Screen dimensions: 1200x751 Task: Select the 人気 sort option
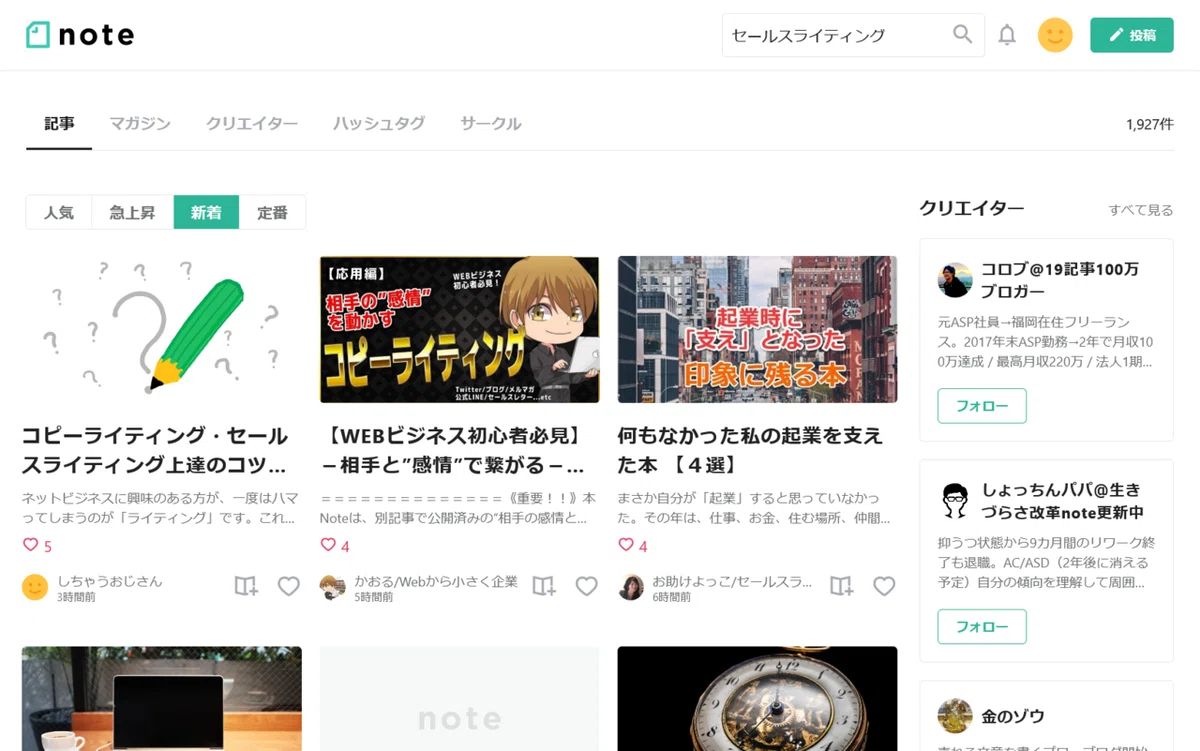(x=59, y=212)
